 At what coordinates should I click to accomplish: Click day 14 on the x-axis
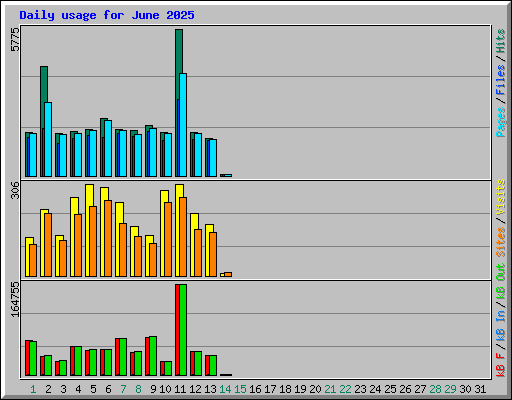[225, 389]
